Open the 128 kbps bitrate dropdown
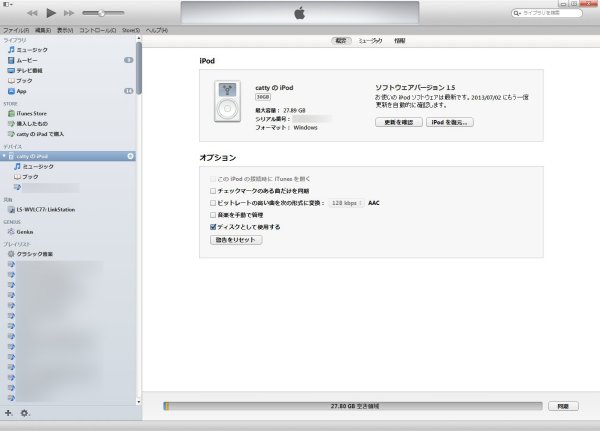Screen dimensions: 600x431 (x=346, y=203)
